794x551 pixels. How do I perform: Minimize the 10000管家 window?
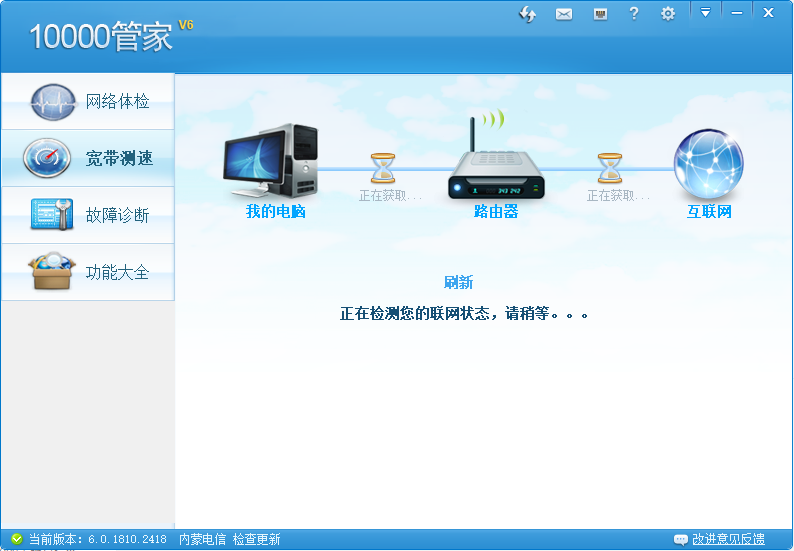point(737,13)
